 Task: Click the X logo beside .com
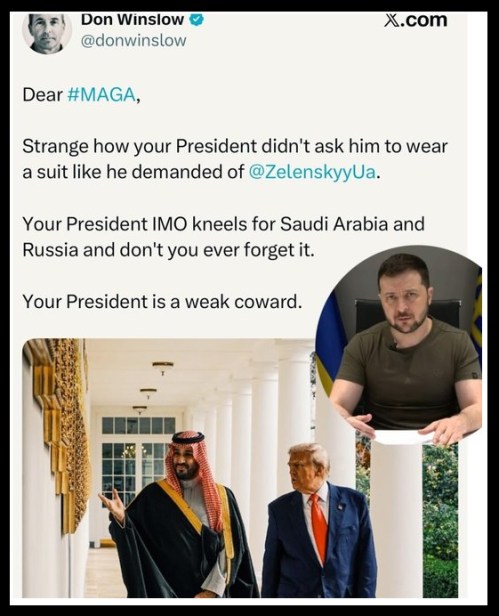tap(393, 20)
